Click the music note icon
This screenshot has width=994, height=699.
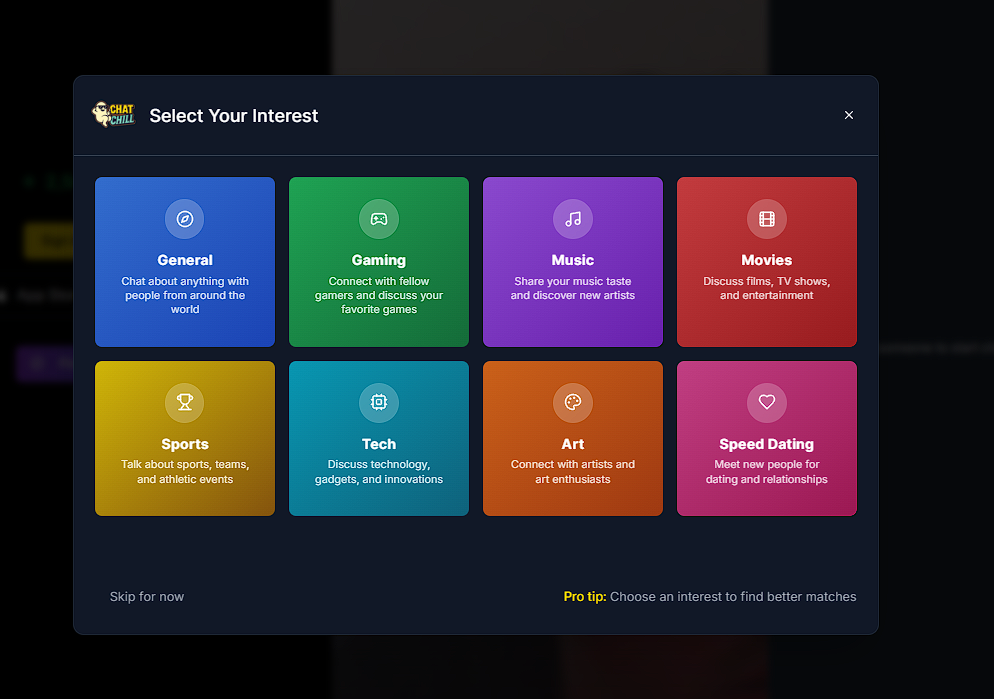[x=573, y=219]
